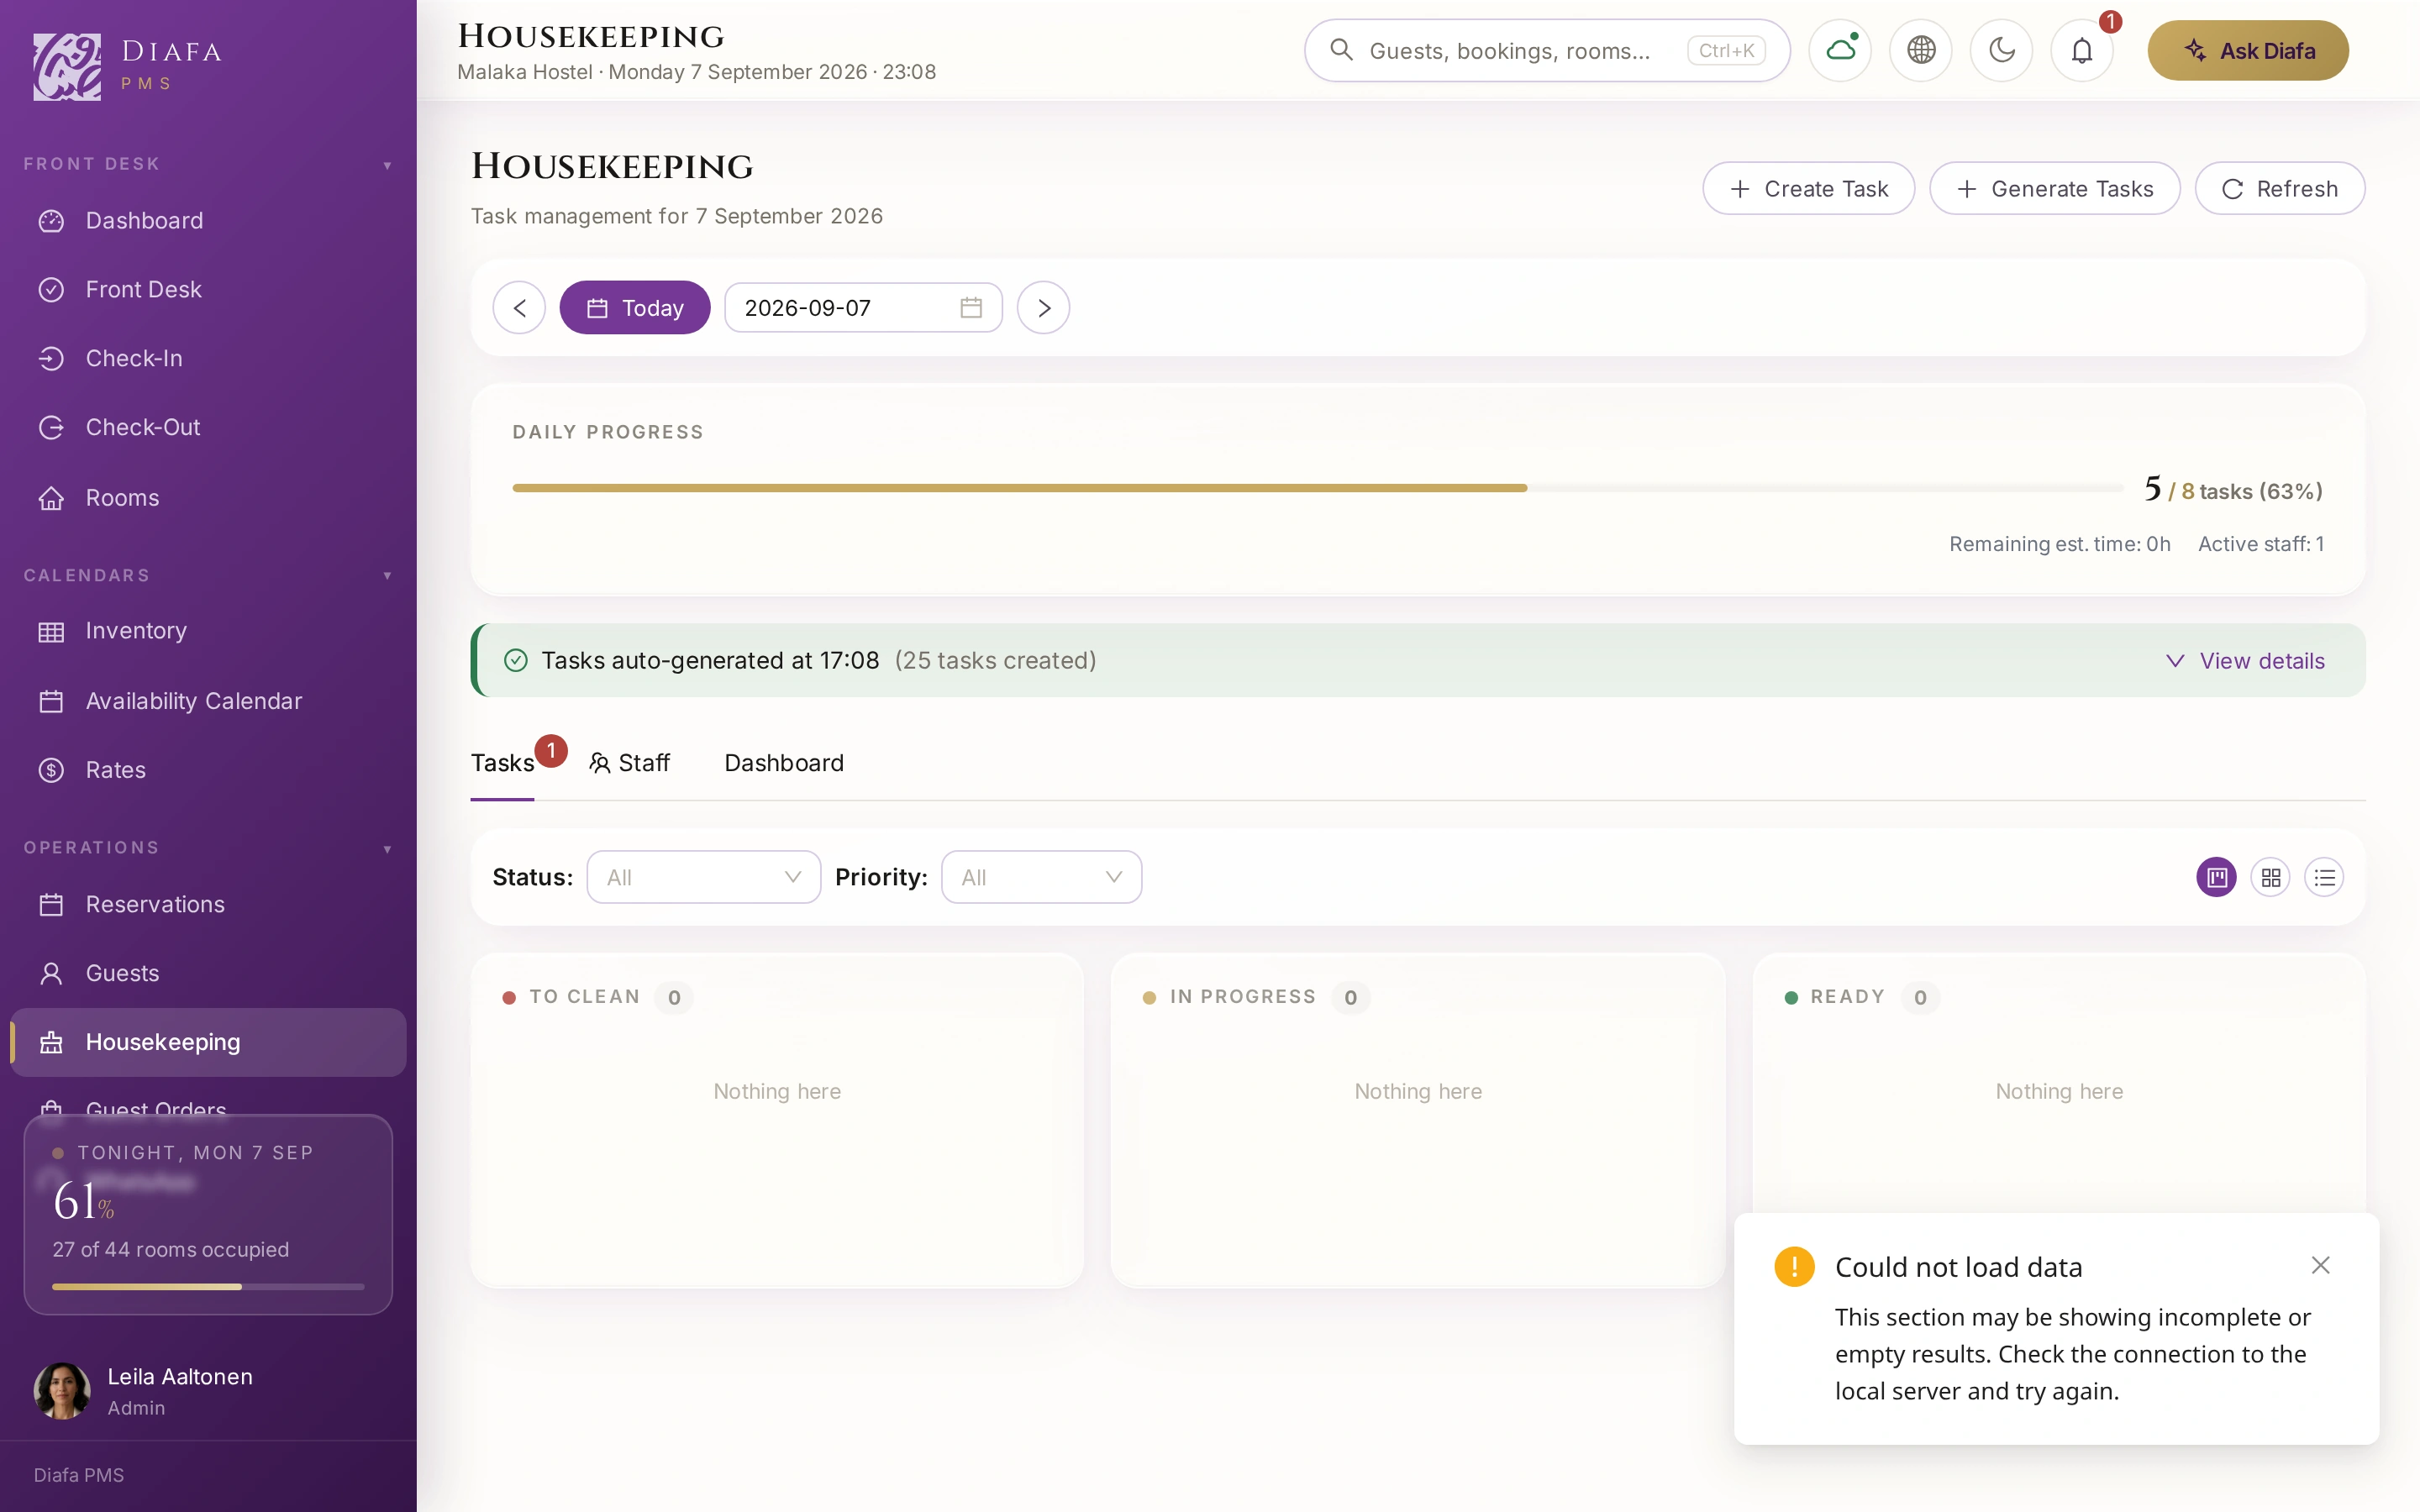Switch to grid card view
Screen dimensions: 2420x1512
coord(2270,877)
